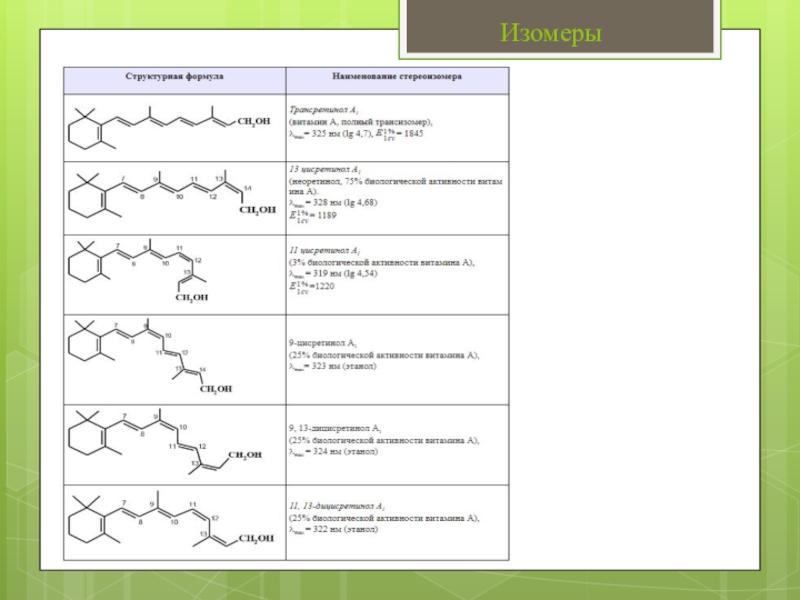Click the 1189 extinction value text

click(327, 215)
